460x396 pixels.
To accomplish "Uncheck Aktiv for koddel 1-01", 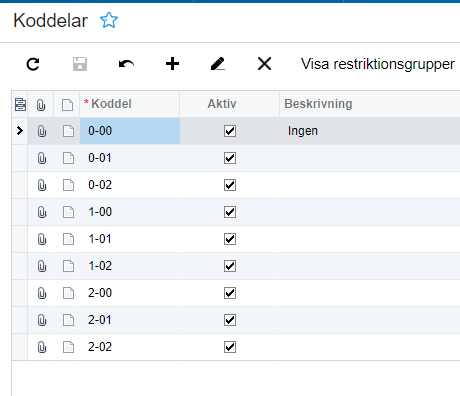I will tap(230, 239).
